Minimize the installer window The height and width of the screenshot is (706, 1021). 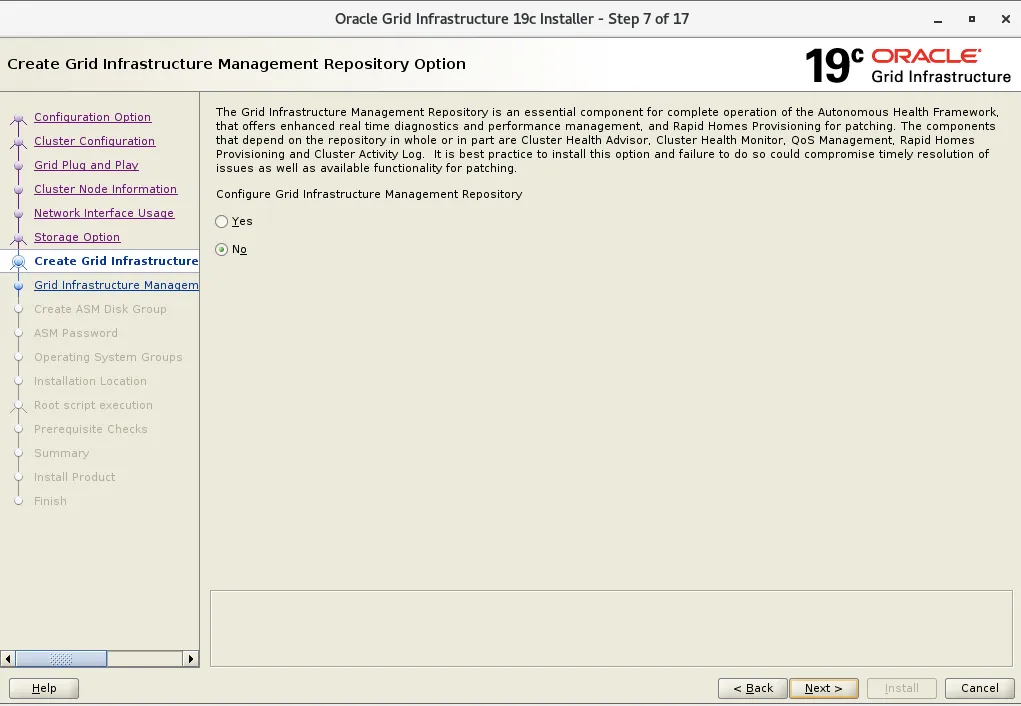pyautogui.click(x=937, y=19)
